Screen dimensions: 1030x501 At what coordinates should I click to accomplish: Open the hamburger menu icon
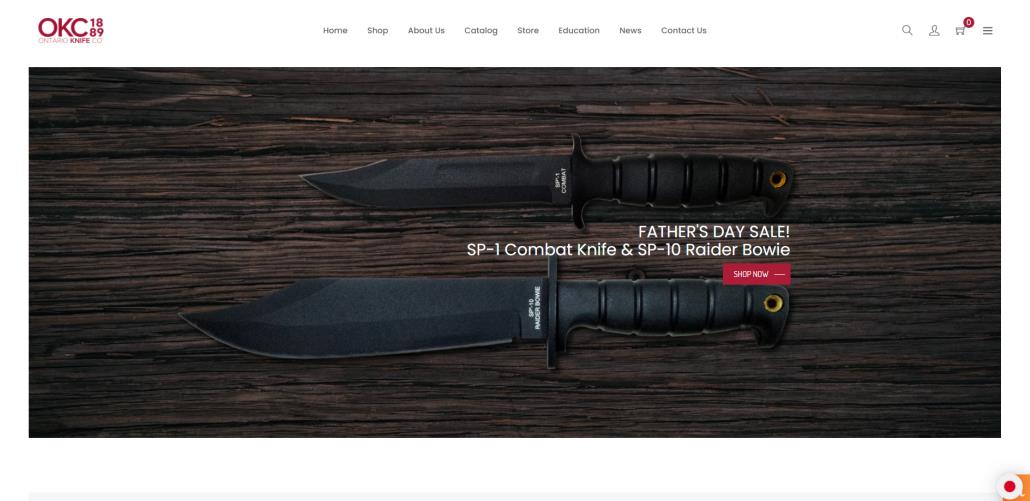[x=987, y=30]
